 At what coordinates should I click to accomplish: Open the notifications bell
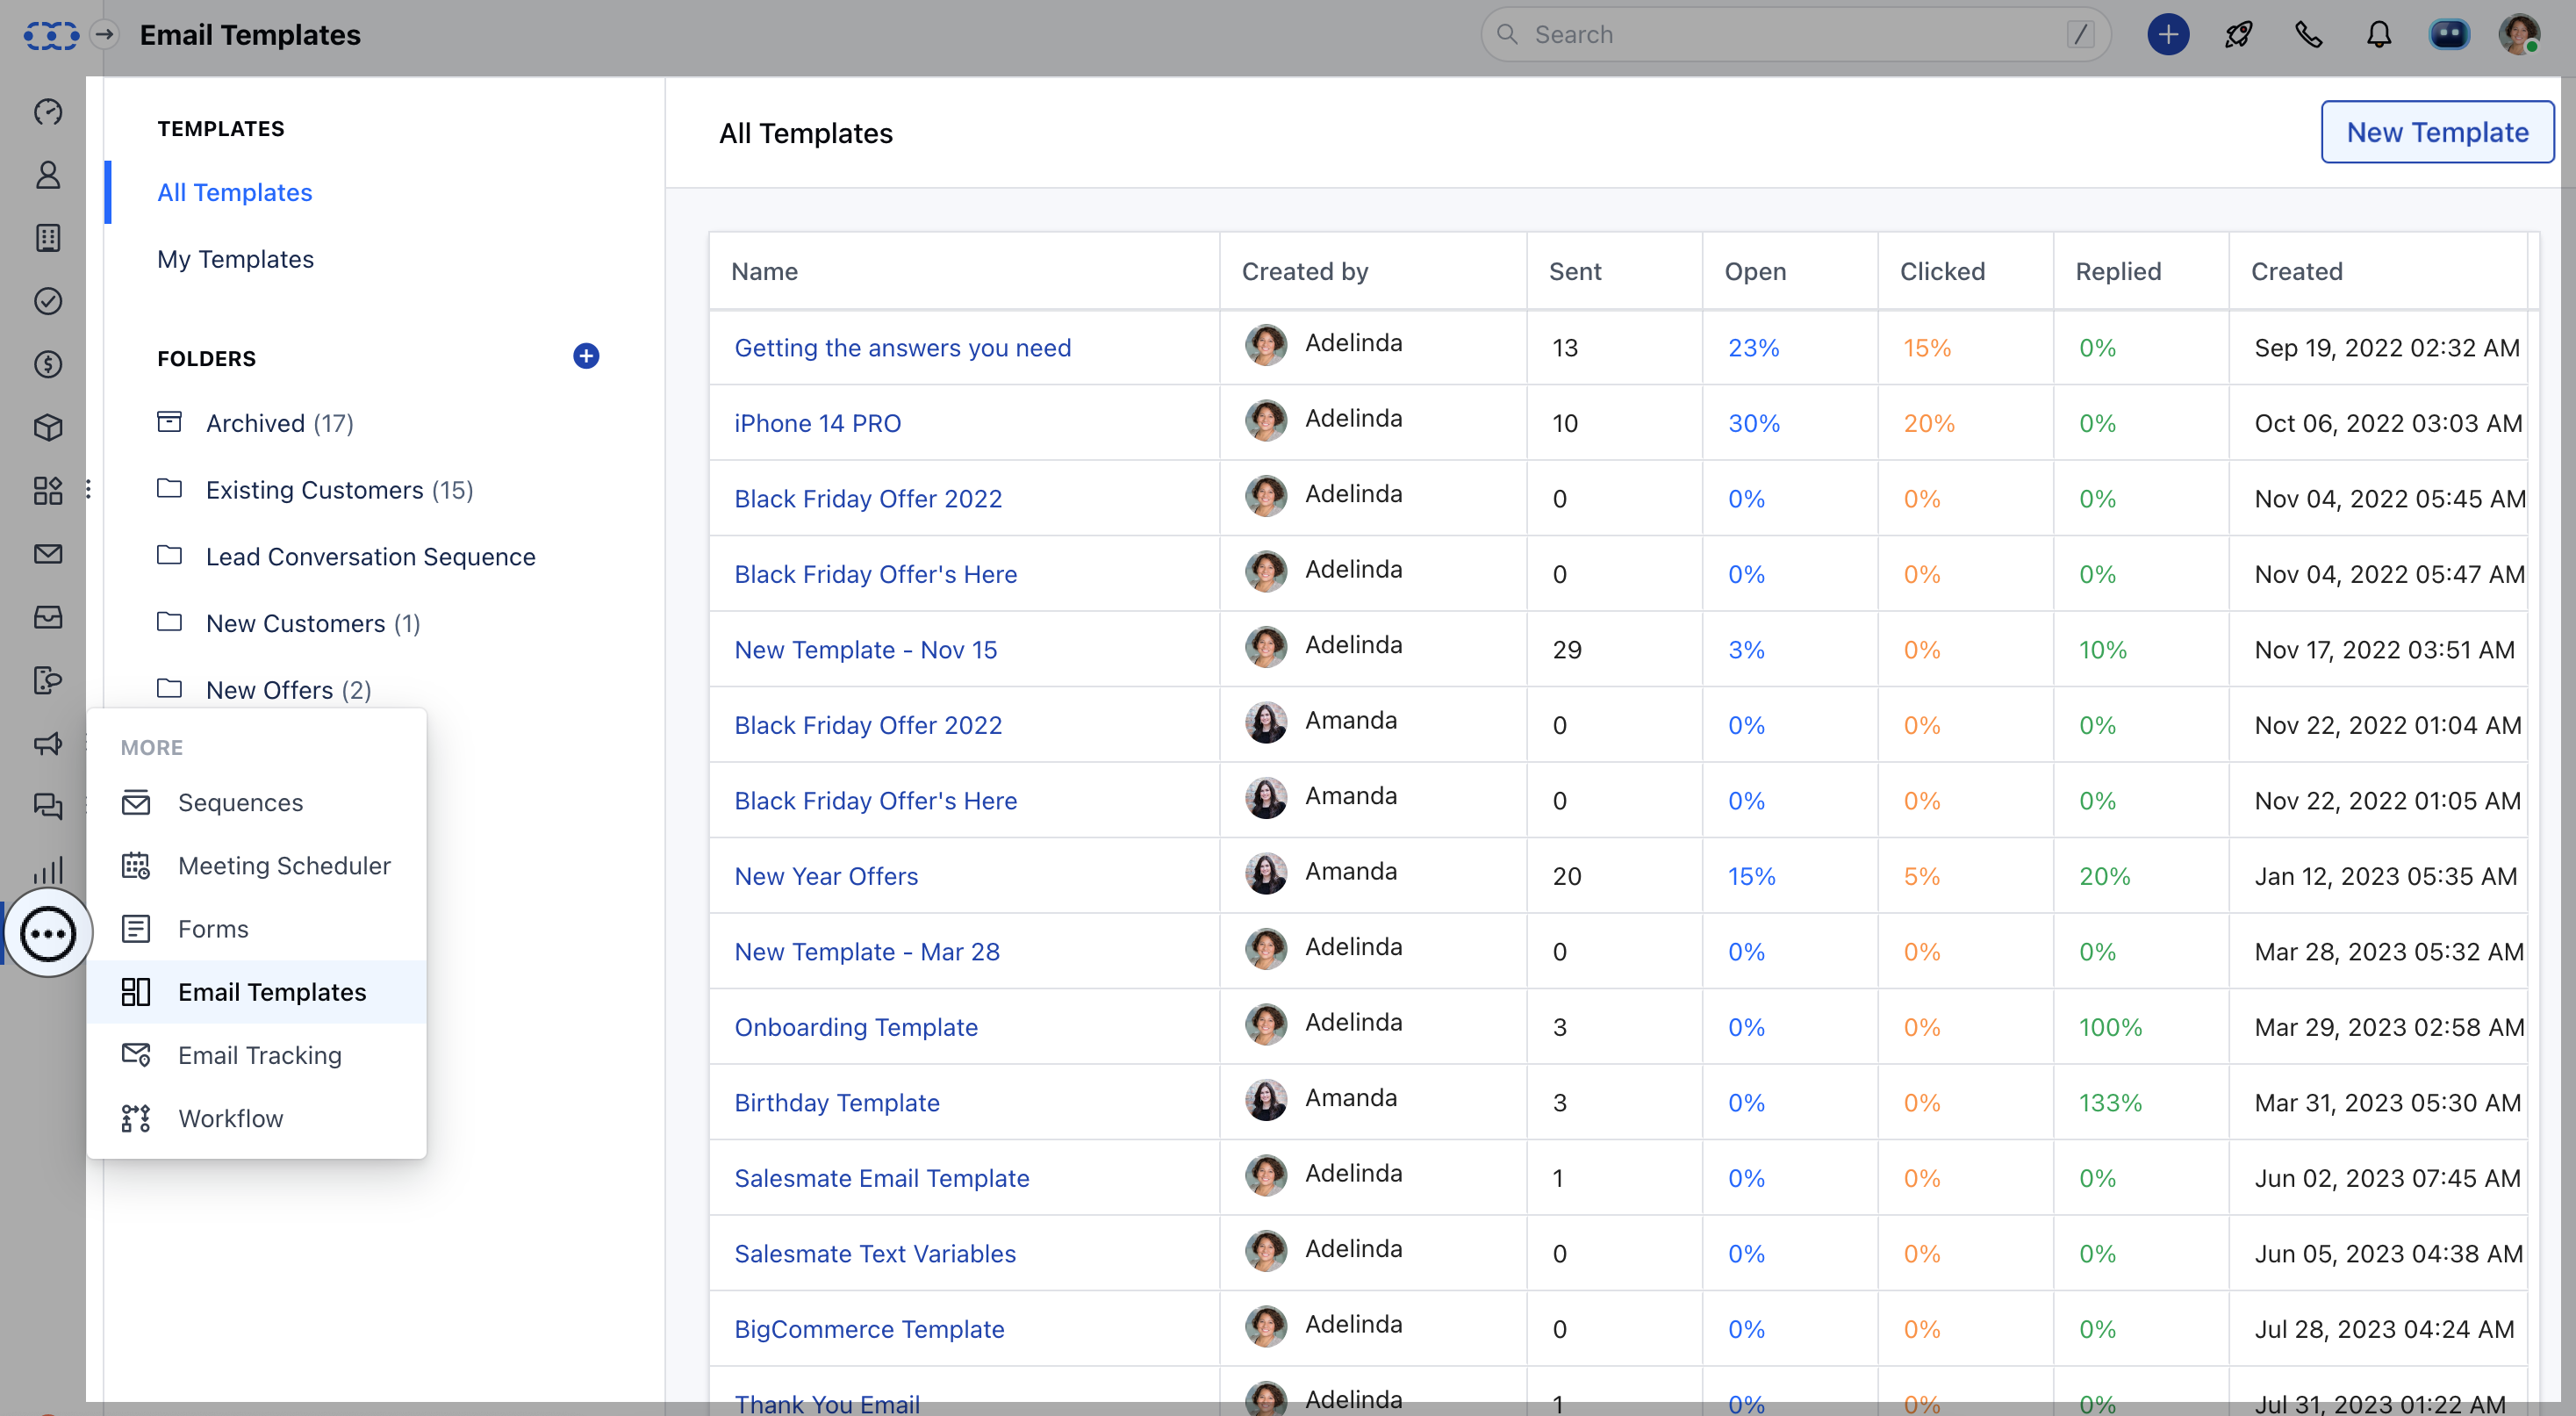(2378, 35)
